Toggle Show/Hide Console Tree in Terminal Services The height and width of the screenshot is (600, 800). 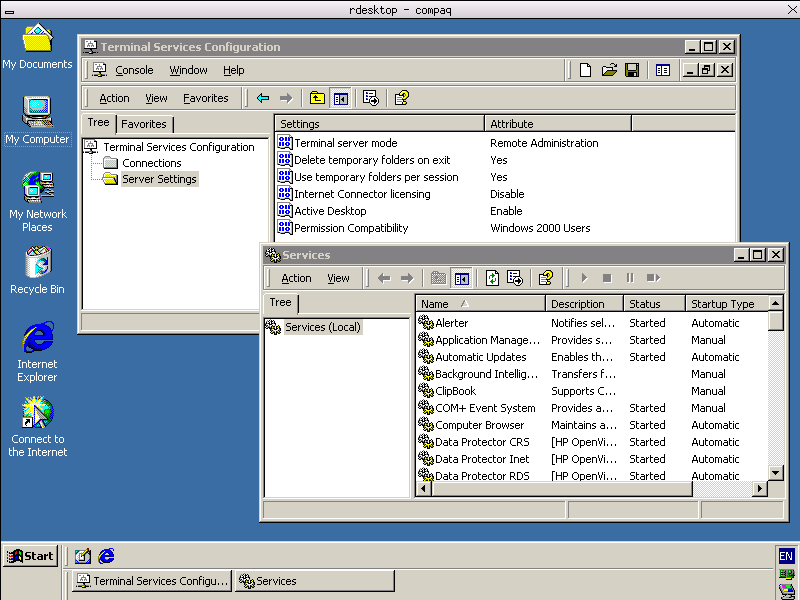pyautogui.click(x=340, y=98)
